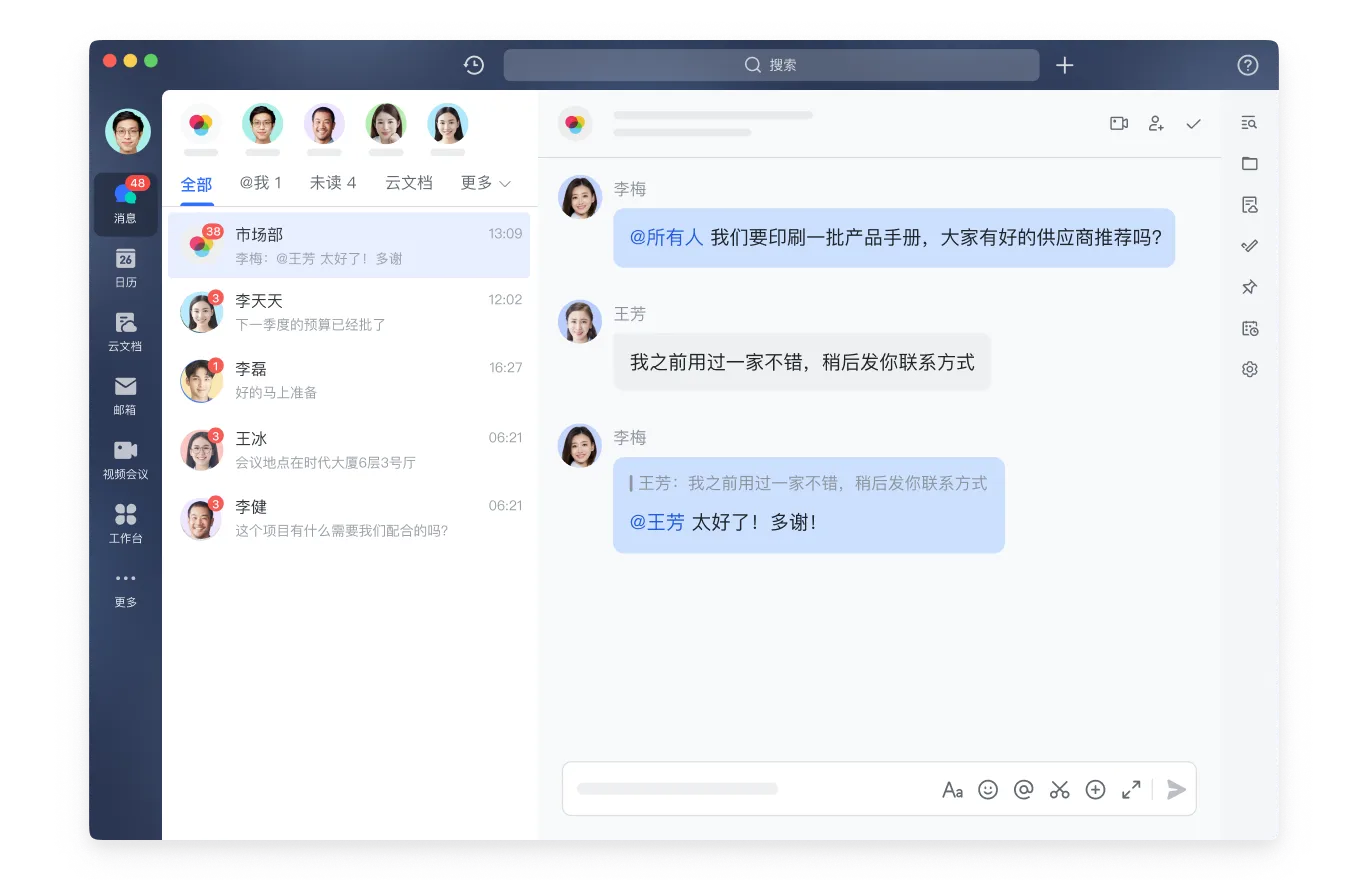Open calendar clock icon in right panel

1249,328
